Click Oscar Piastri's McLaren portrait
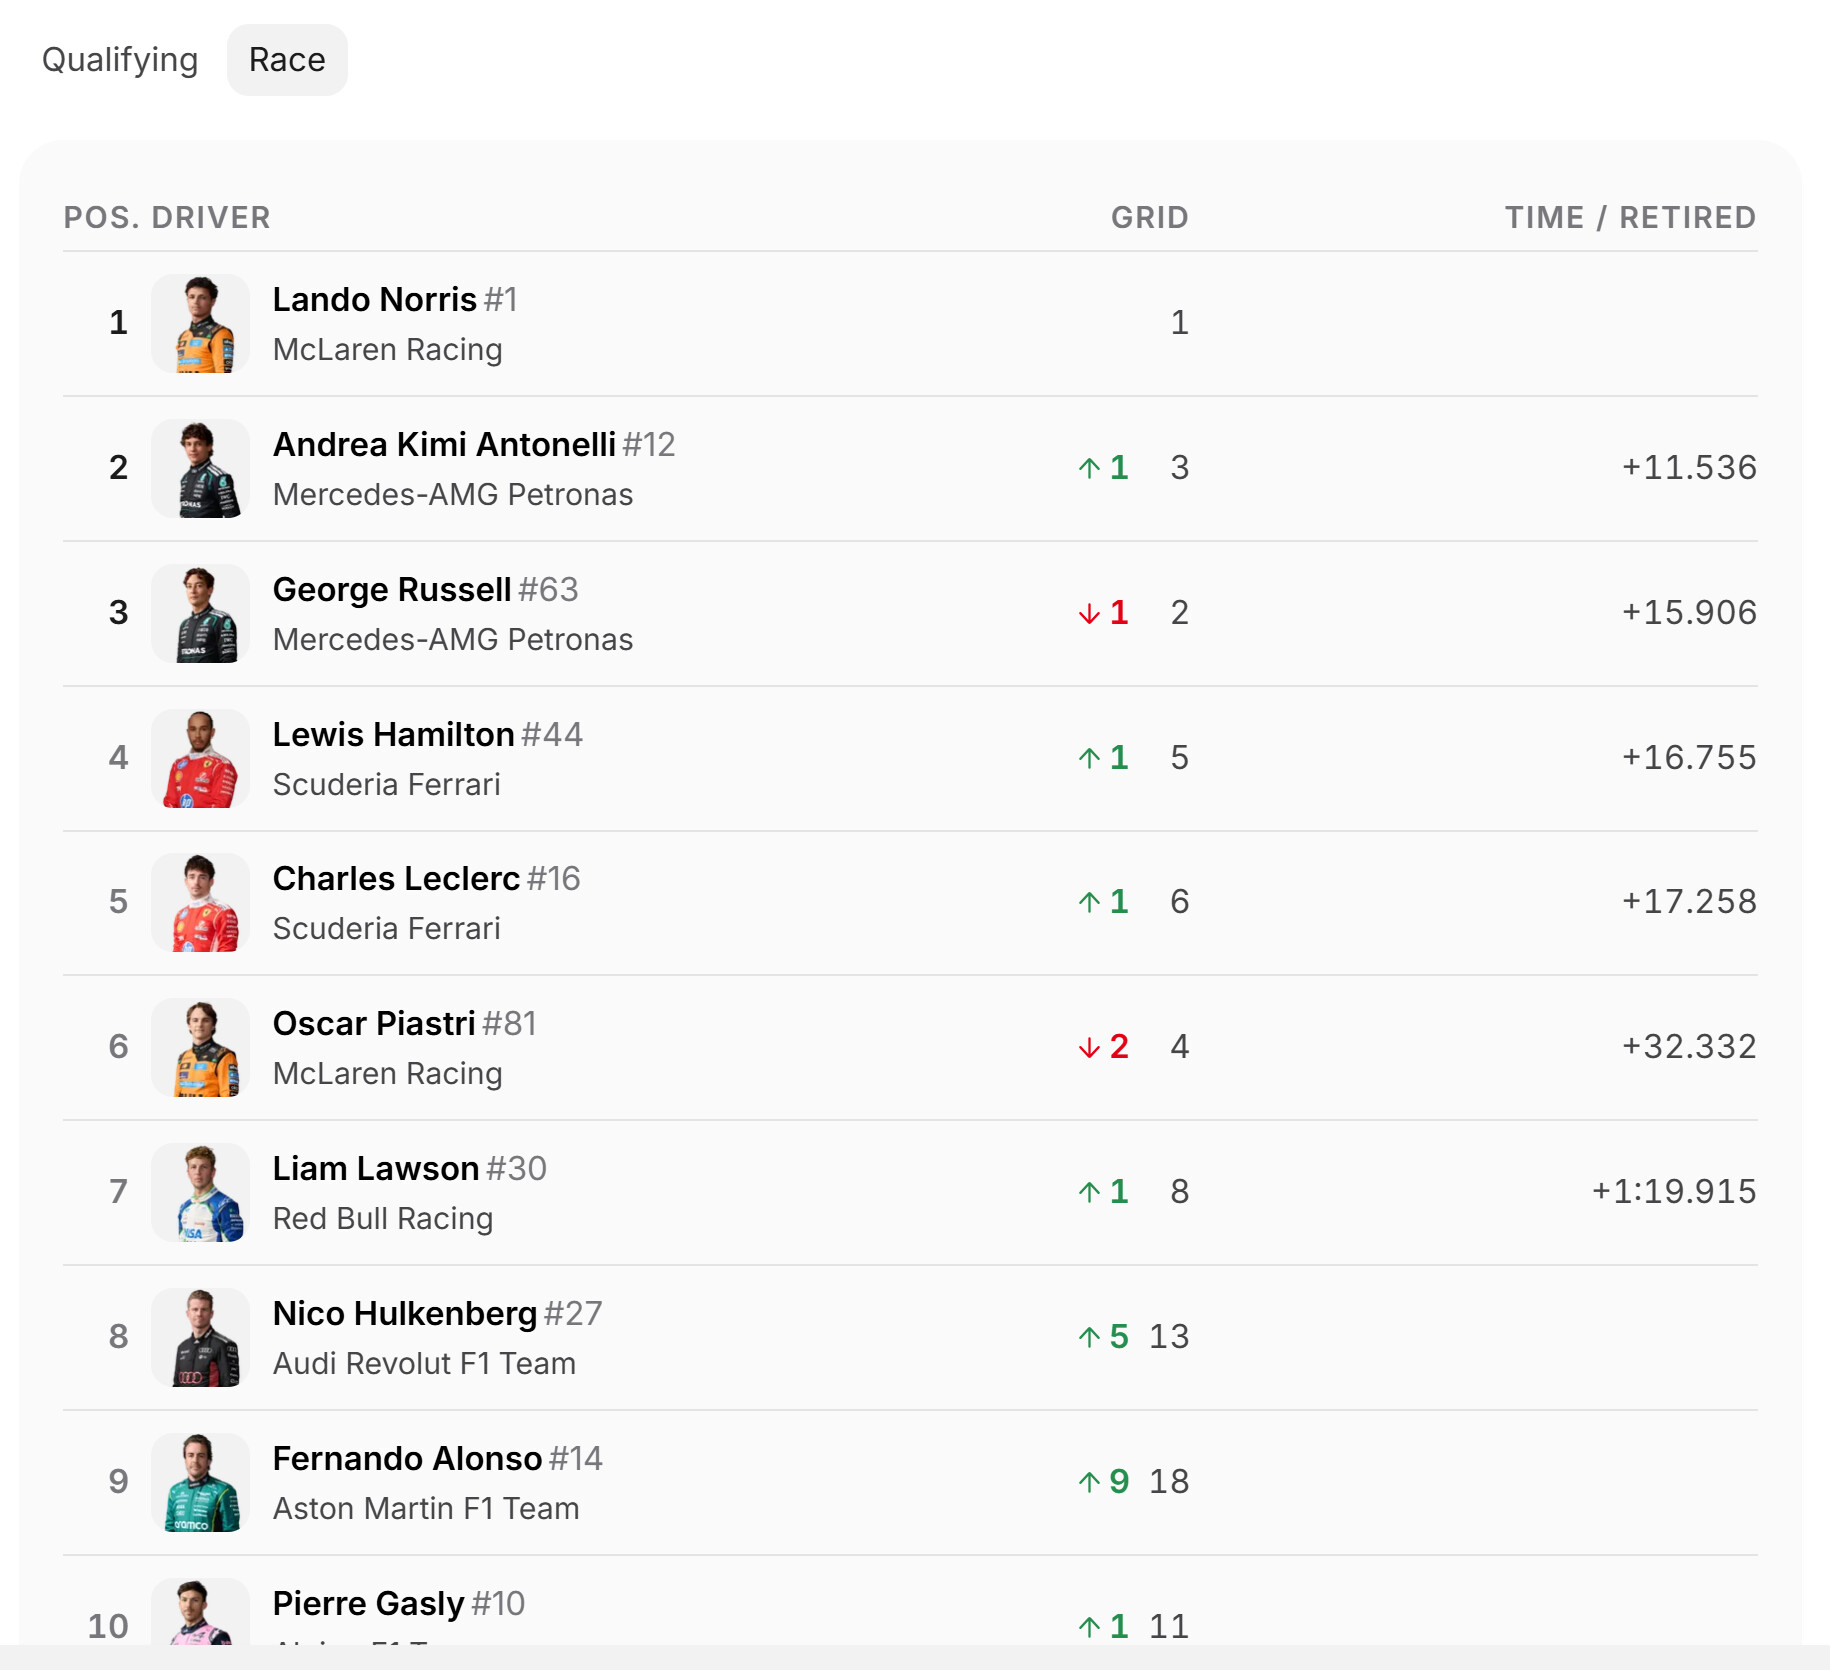 tap(200, 1048)
